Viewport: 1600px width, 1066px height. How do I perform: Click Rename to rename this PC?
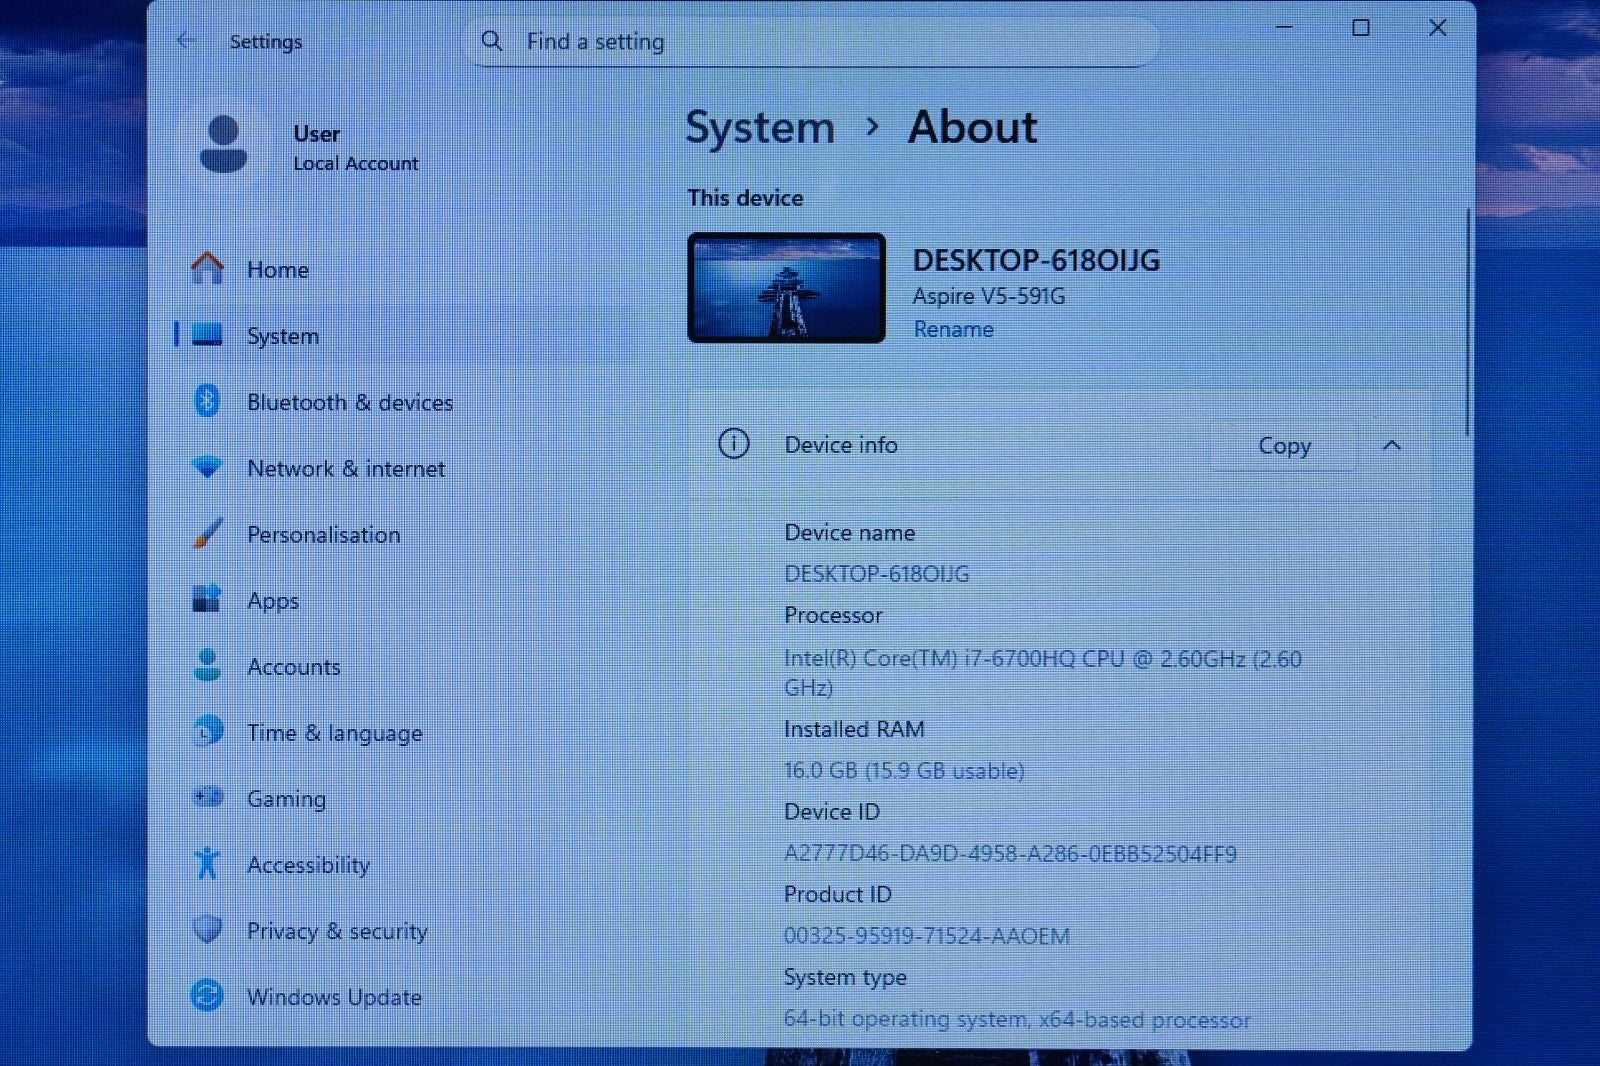[x=952, y=329]
